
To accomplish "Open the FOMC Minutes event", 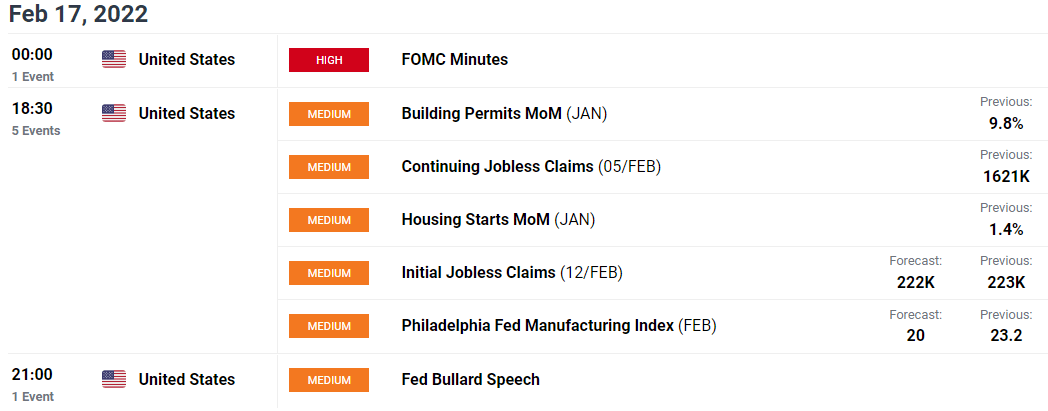I will click(454, 59).
